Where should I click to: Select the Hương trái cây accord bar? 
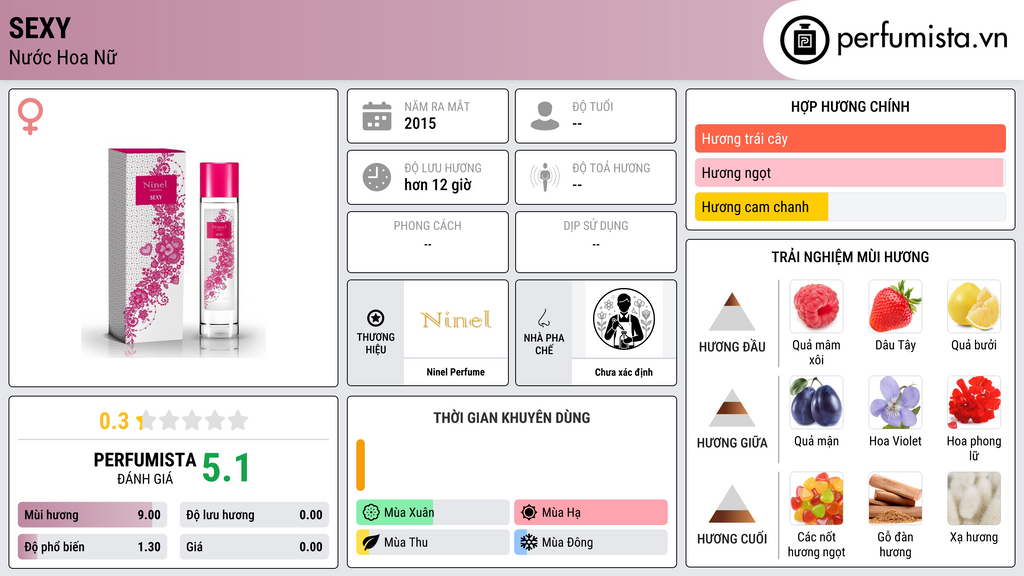tap(850, 138)
